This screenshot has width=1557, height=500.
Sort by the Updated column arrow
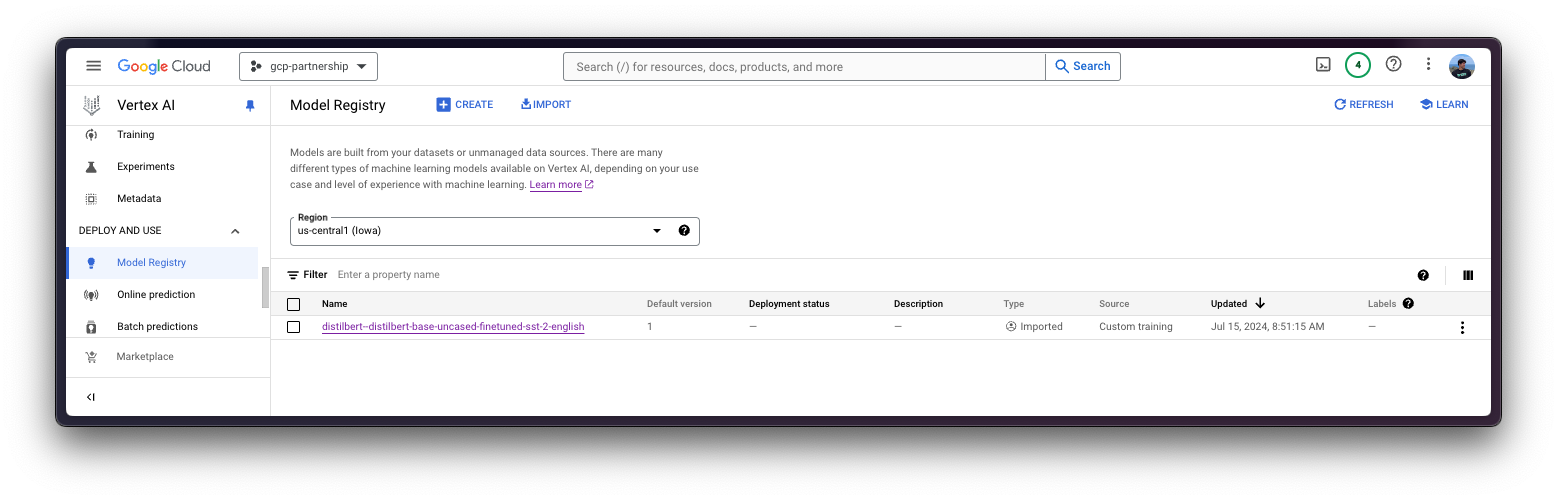[1260, 303]
